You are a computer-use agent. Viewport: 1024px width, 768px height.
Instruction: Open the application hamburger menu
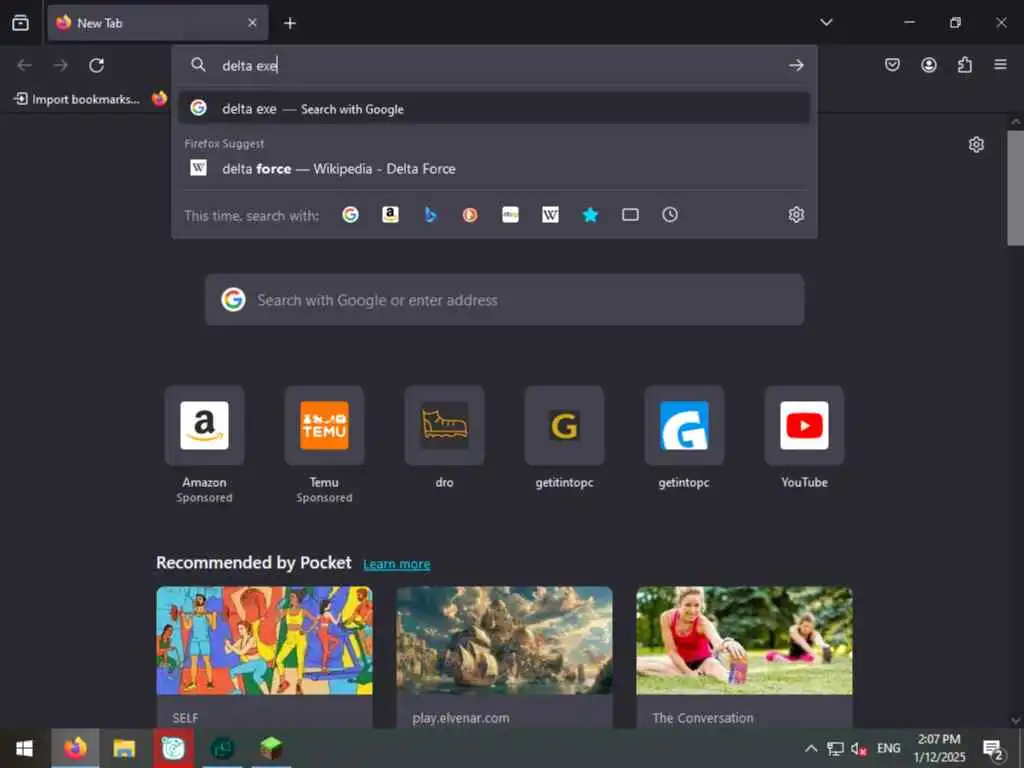tap(1000, 65)
